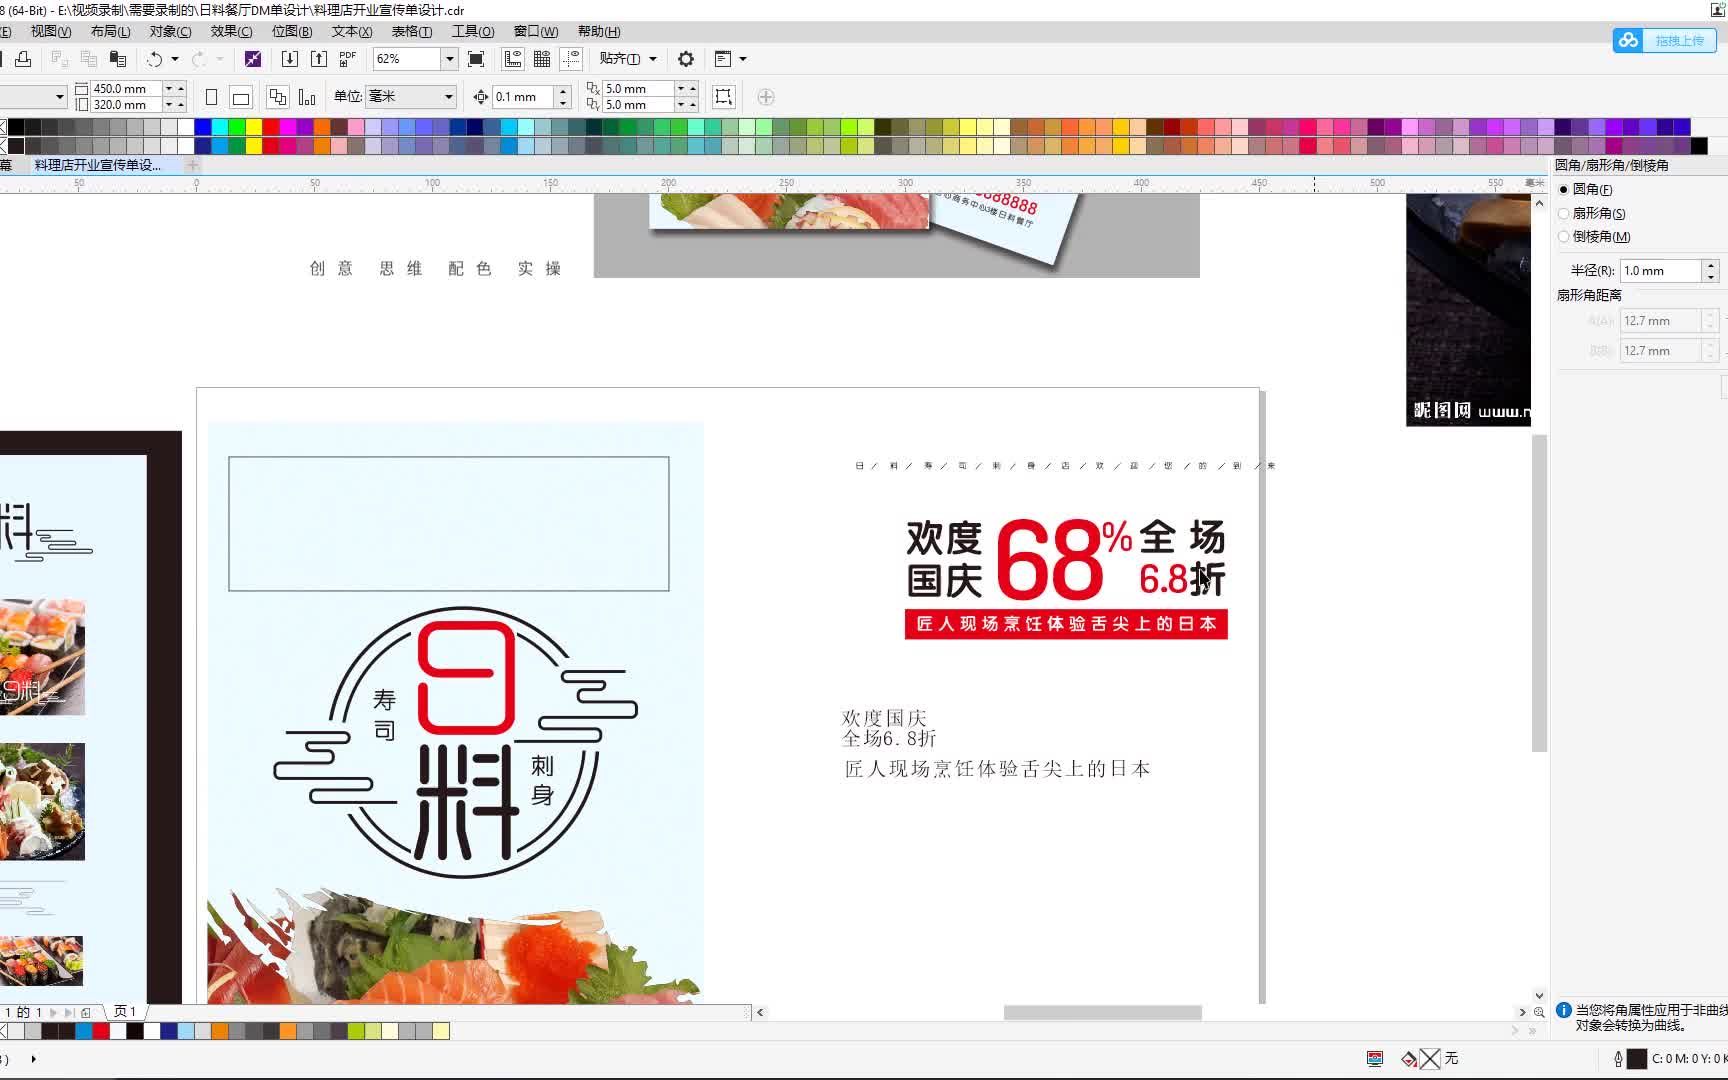Click the zoom navigator icon at scrollbar corner

coord(1539,1012)
